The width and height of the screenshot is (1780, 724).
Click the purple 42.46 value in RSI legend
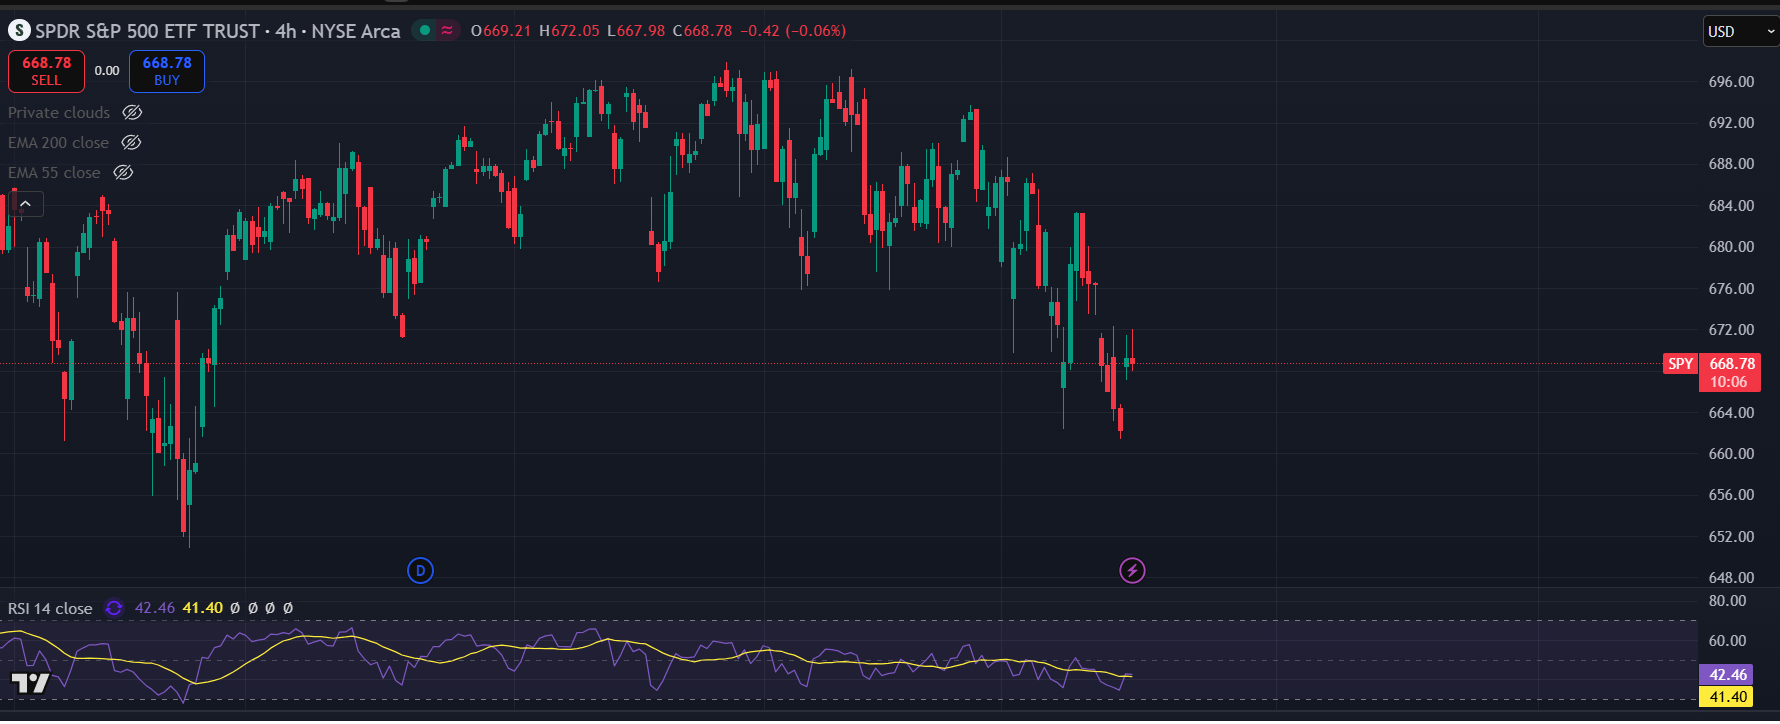click(x=155, y=608)
